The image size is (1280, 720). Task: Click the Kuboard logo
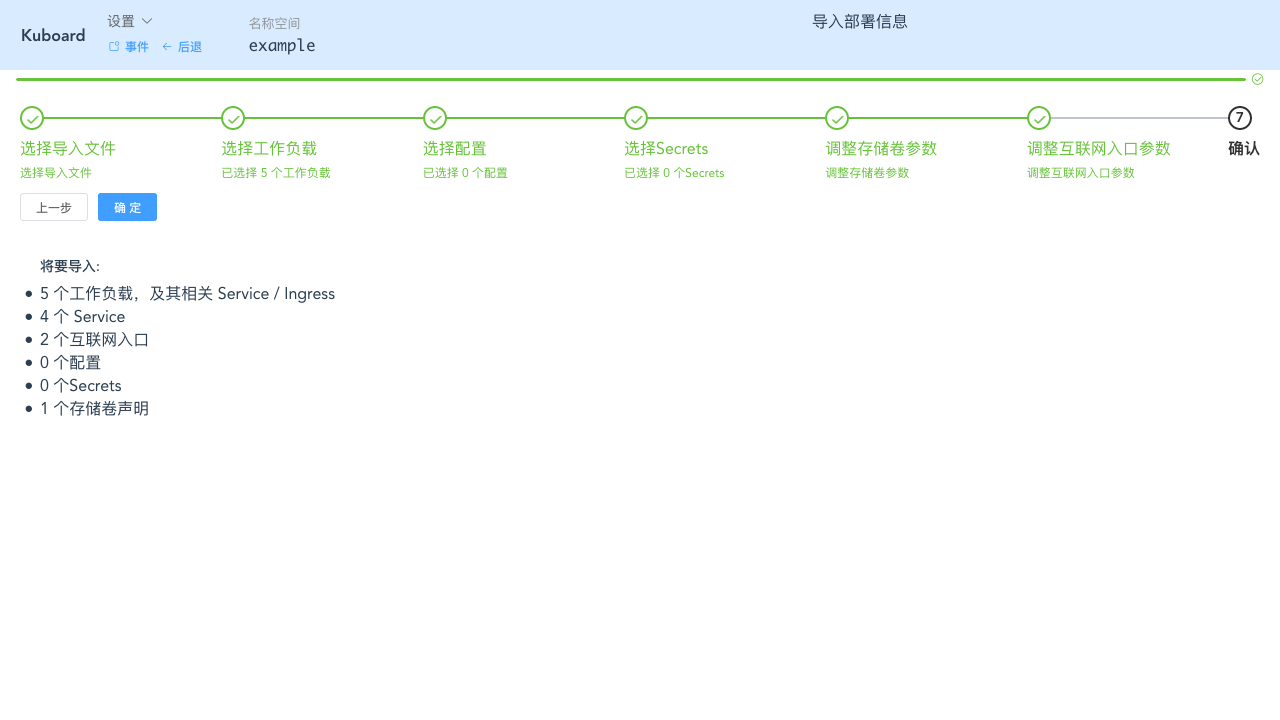[53, 35]
